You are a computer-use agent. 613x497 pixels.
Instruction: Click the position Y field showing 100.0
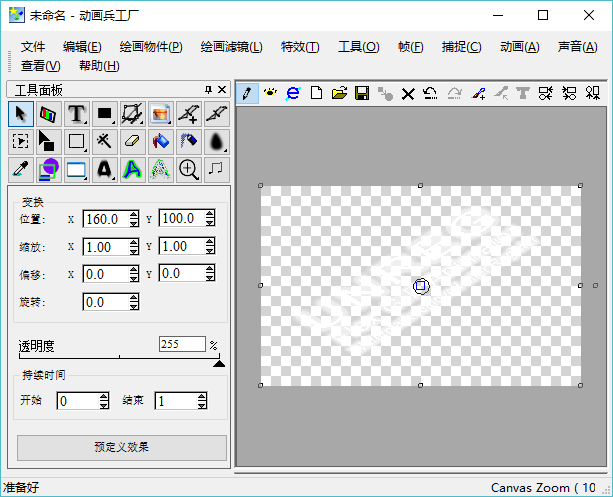182,218
